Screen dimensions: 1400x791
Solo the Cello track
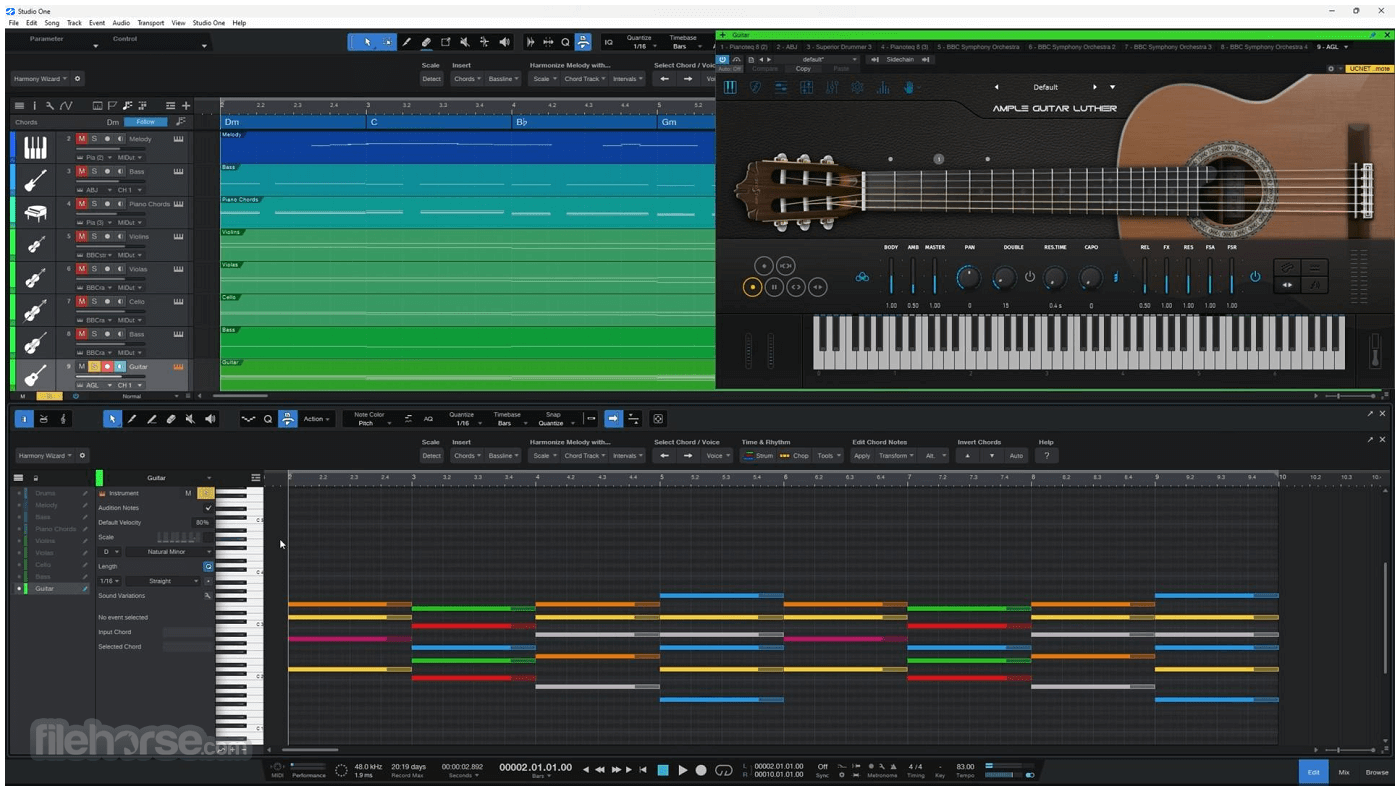click(94, 302)
